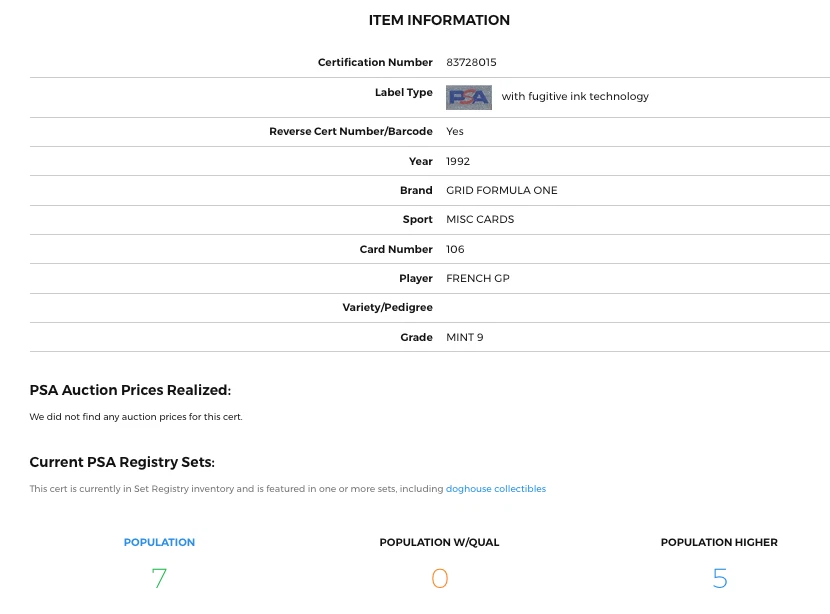Click the Current PSA Registry Sets heading
This screenshot has width=830, height=614.
click(122, 462)
